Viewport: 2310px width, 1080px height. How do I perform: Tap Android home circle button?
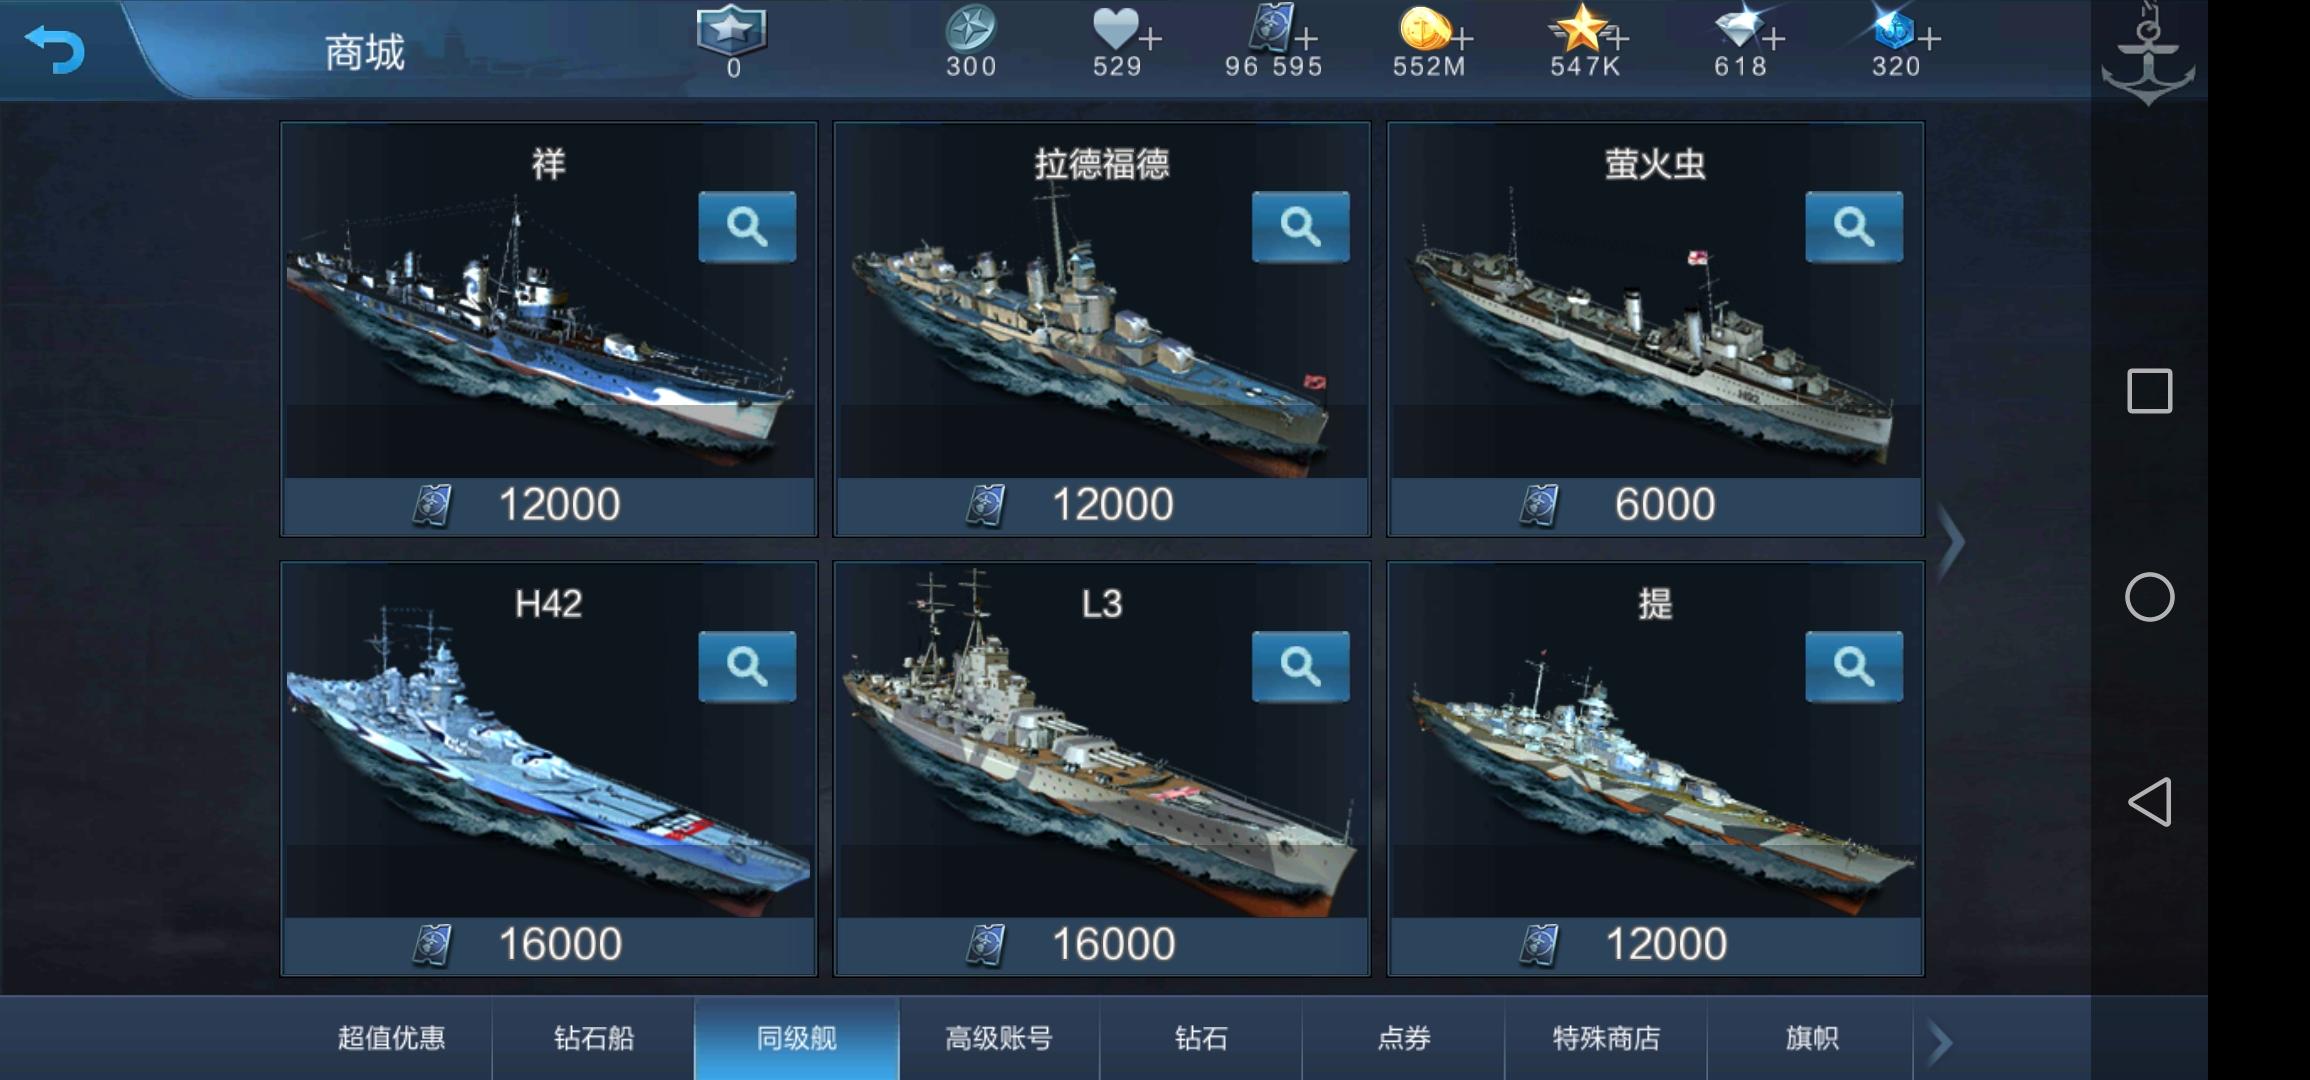(2149, 598)
